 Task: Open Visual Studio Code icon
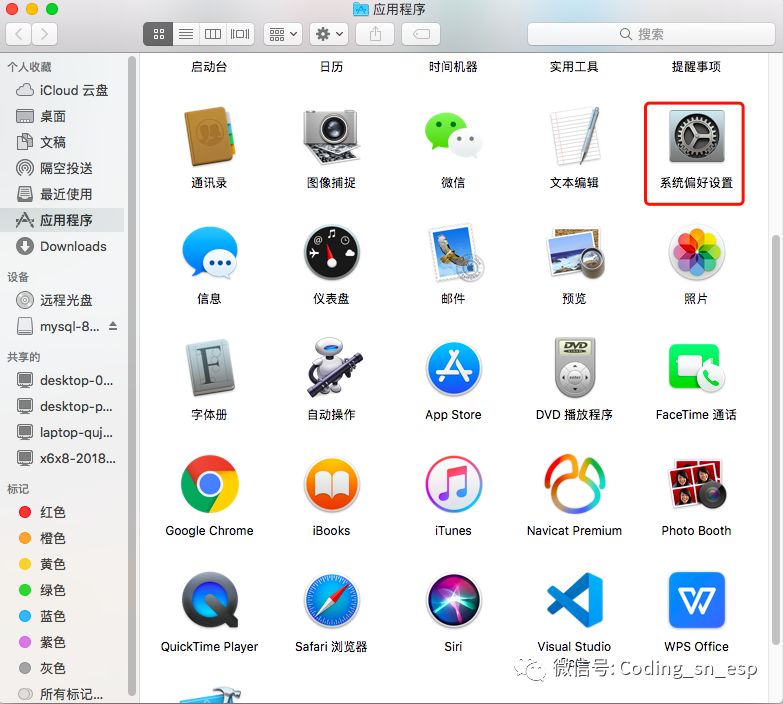coord(575,600)
